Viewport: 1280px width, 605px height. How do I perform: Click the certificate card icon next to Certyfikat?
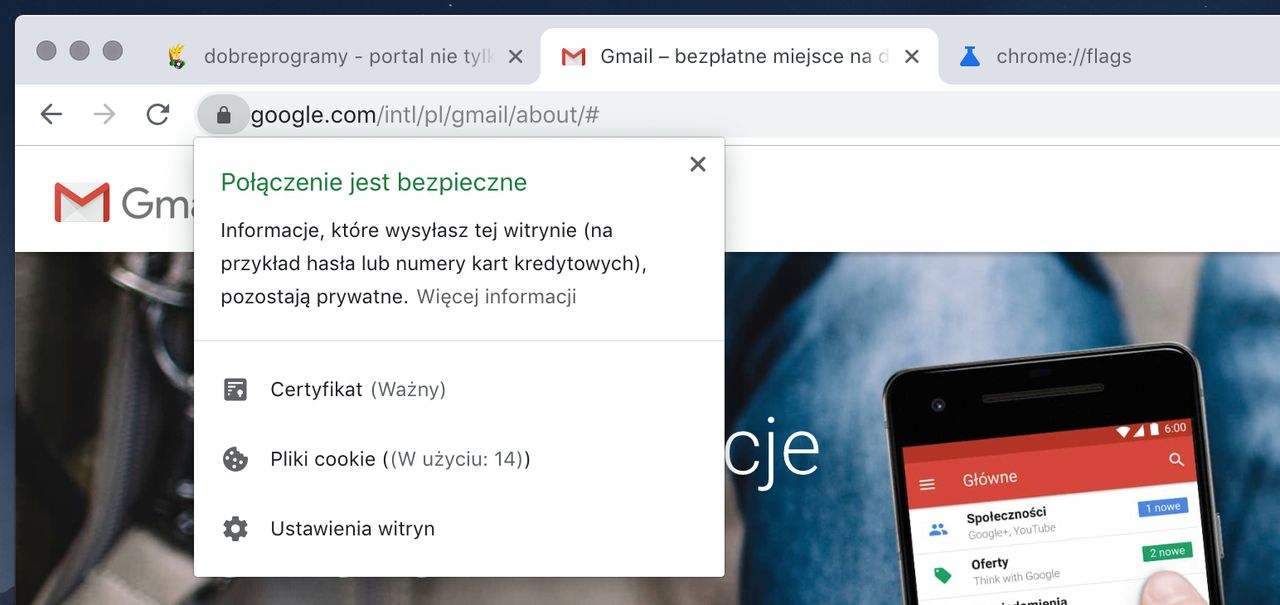(x=235, y=389)
